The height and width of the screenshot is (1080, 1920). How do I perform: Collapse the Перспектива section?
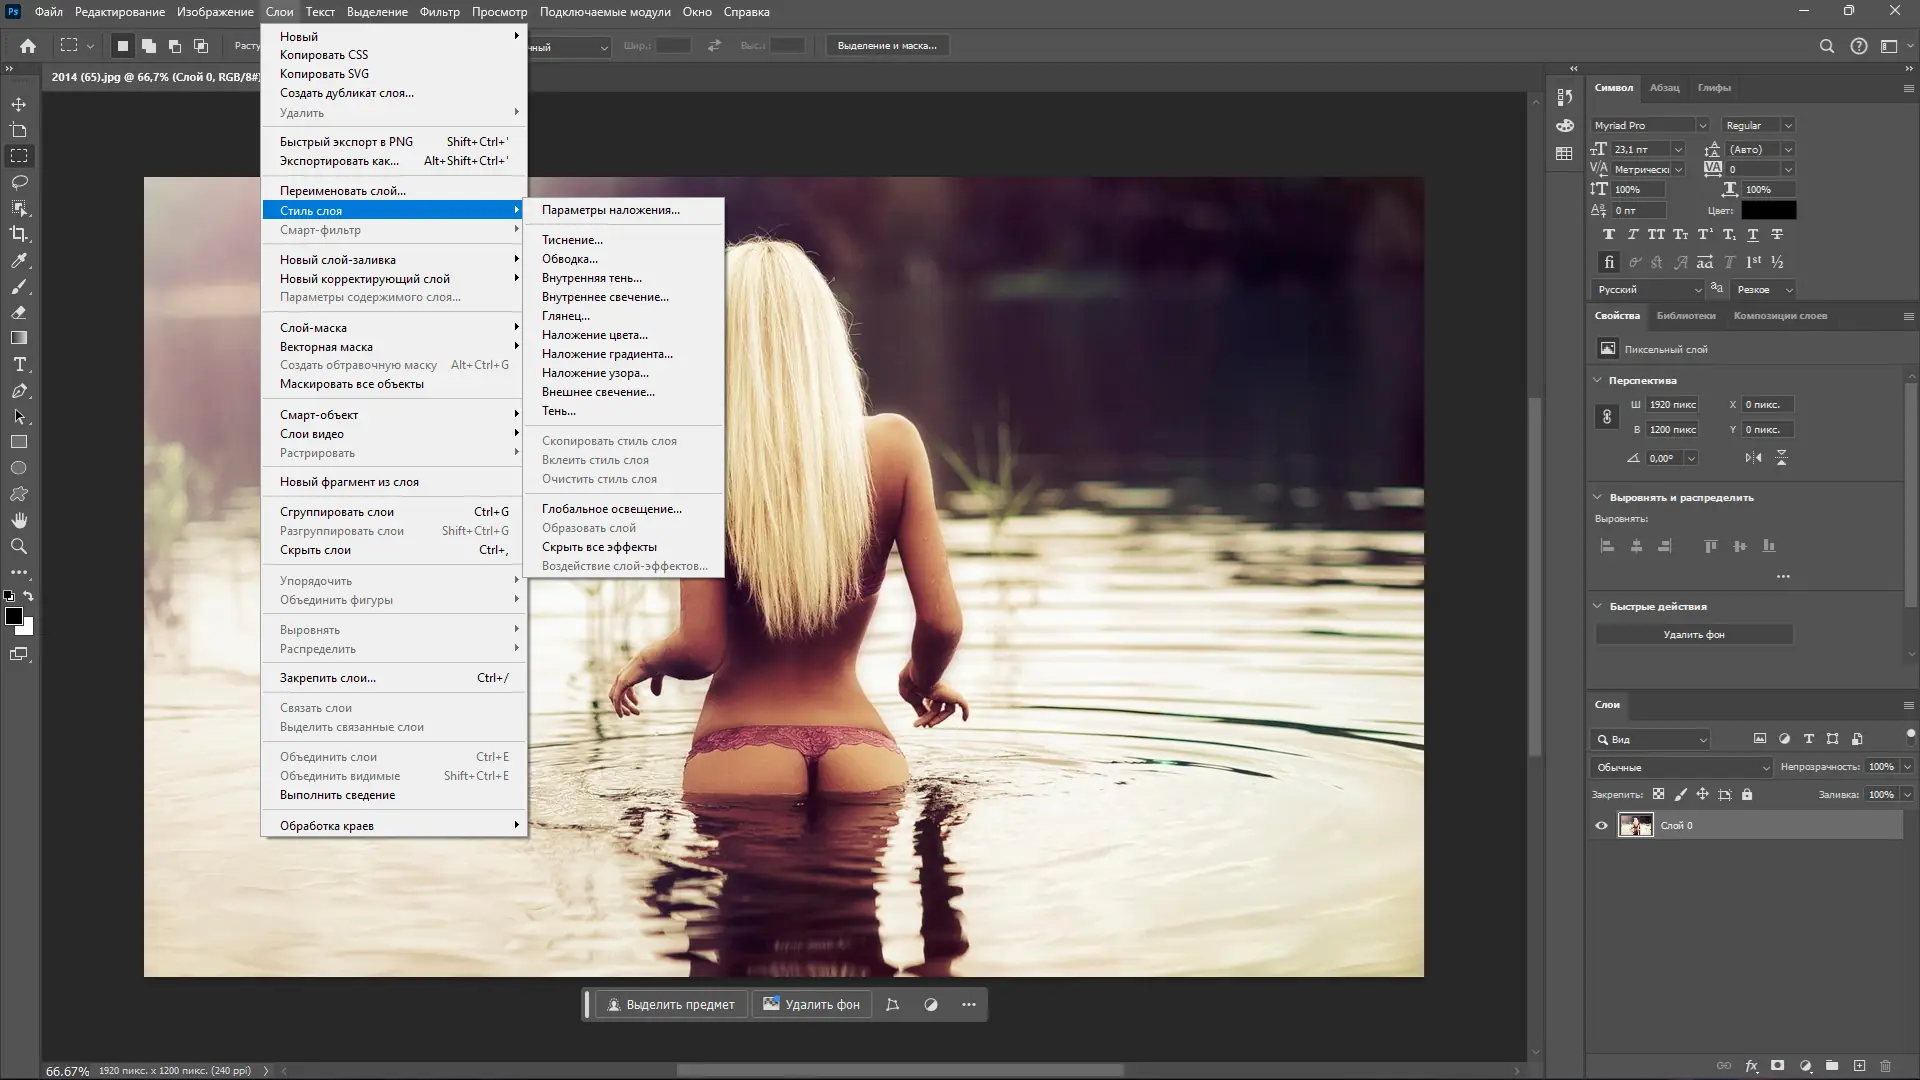pos(1598,380)
